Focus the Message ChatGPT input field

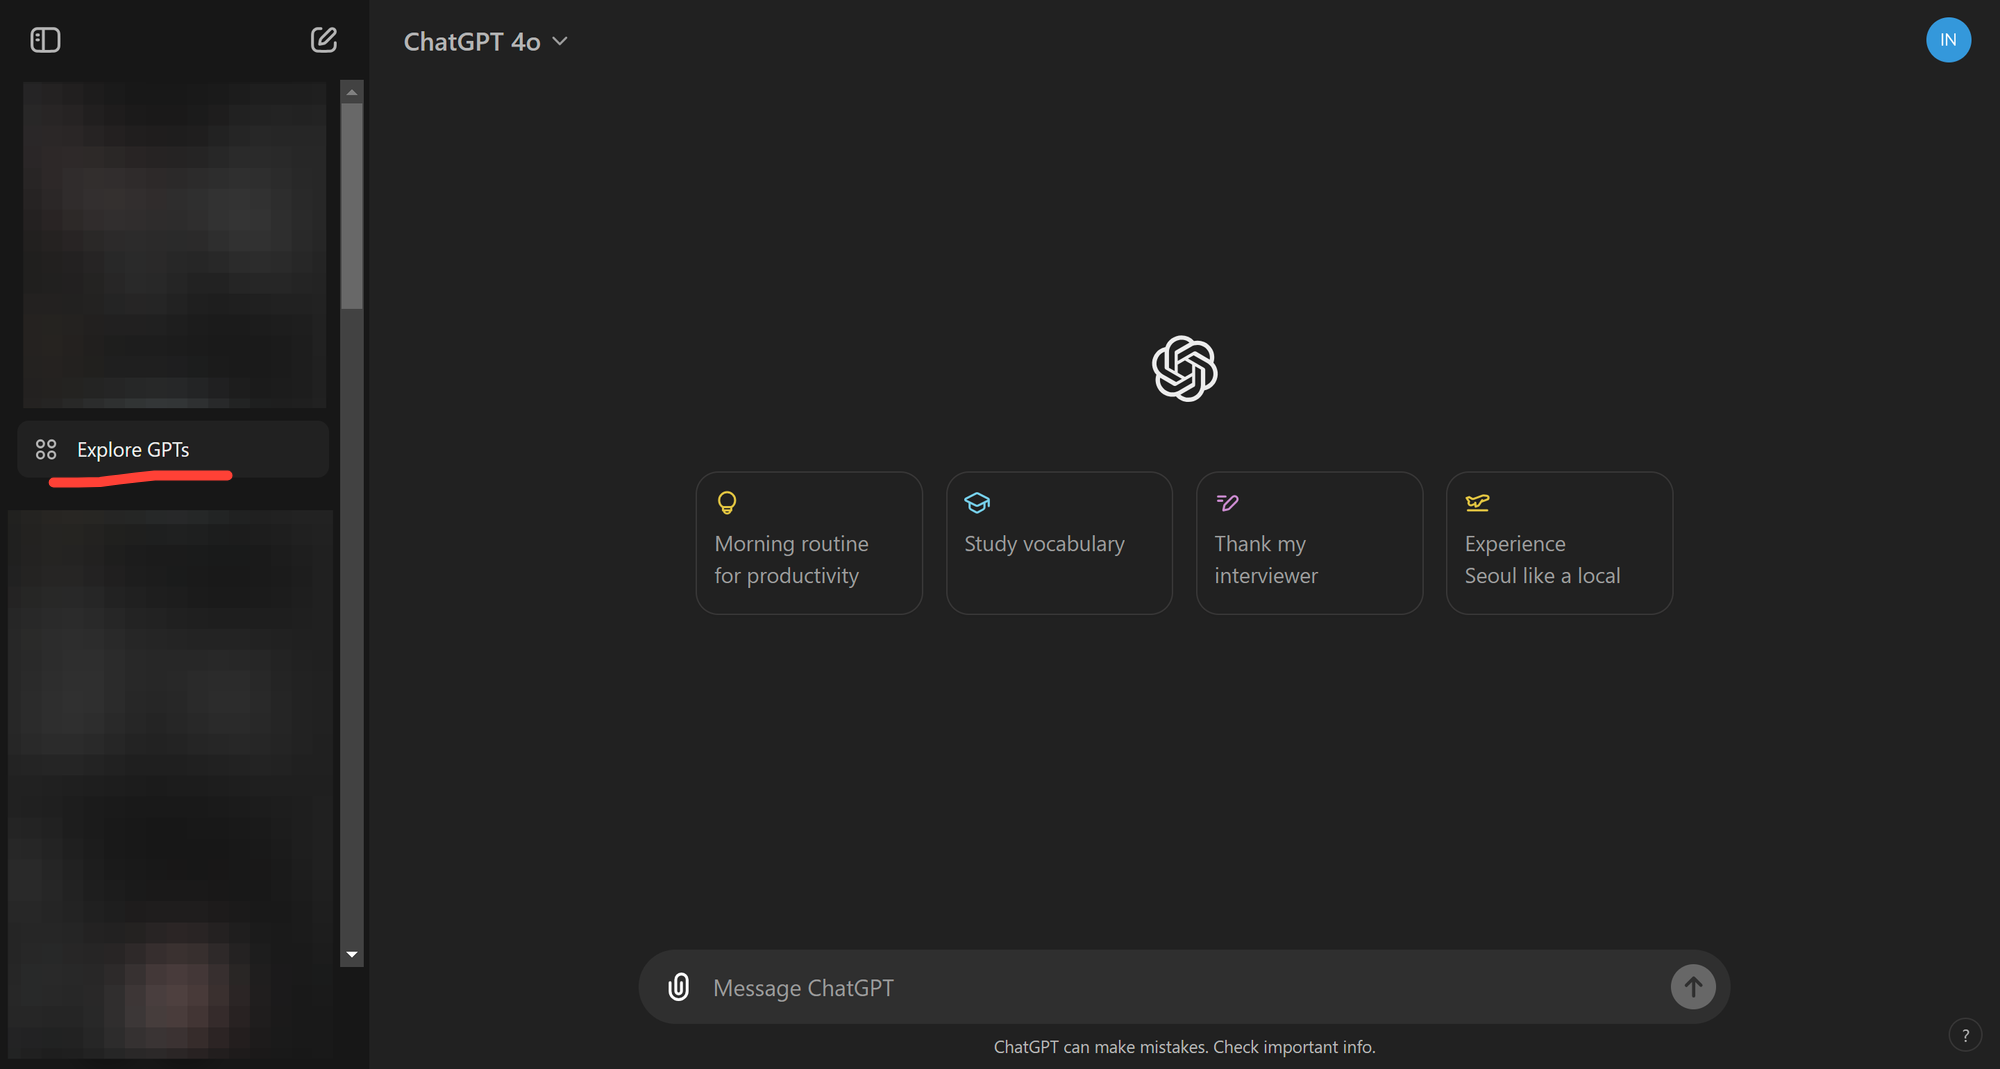click(1180, 988)
